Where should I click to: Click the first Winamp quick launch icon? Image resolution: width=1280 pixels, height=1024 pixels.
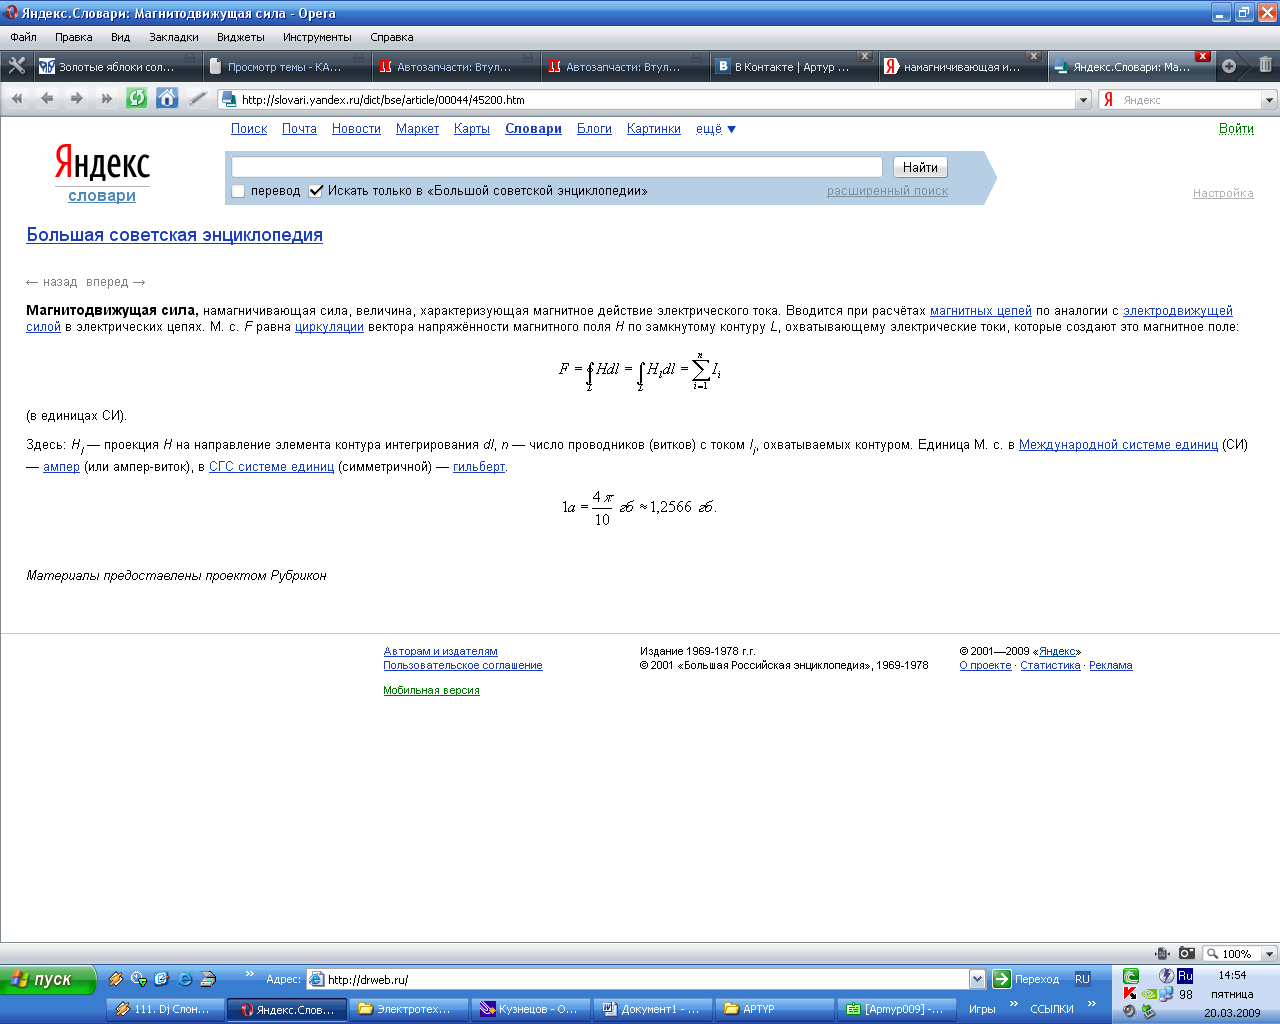pos(116,979)
